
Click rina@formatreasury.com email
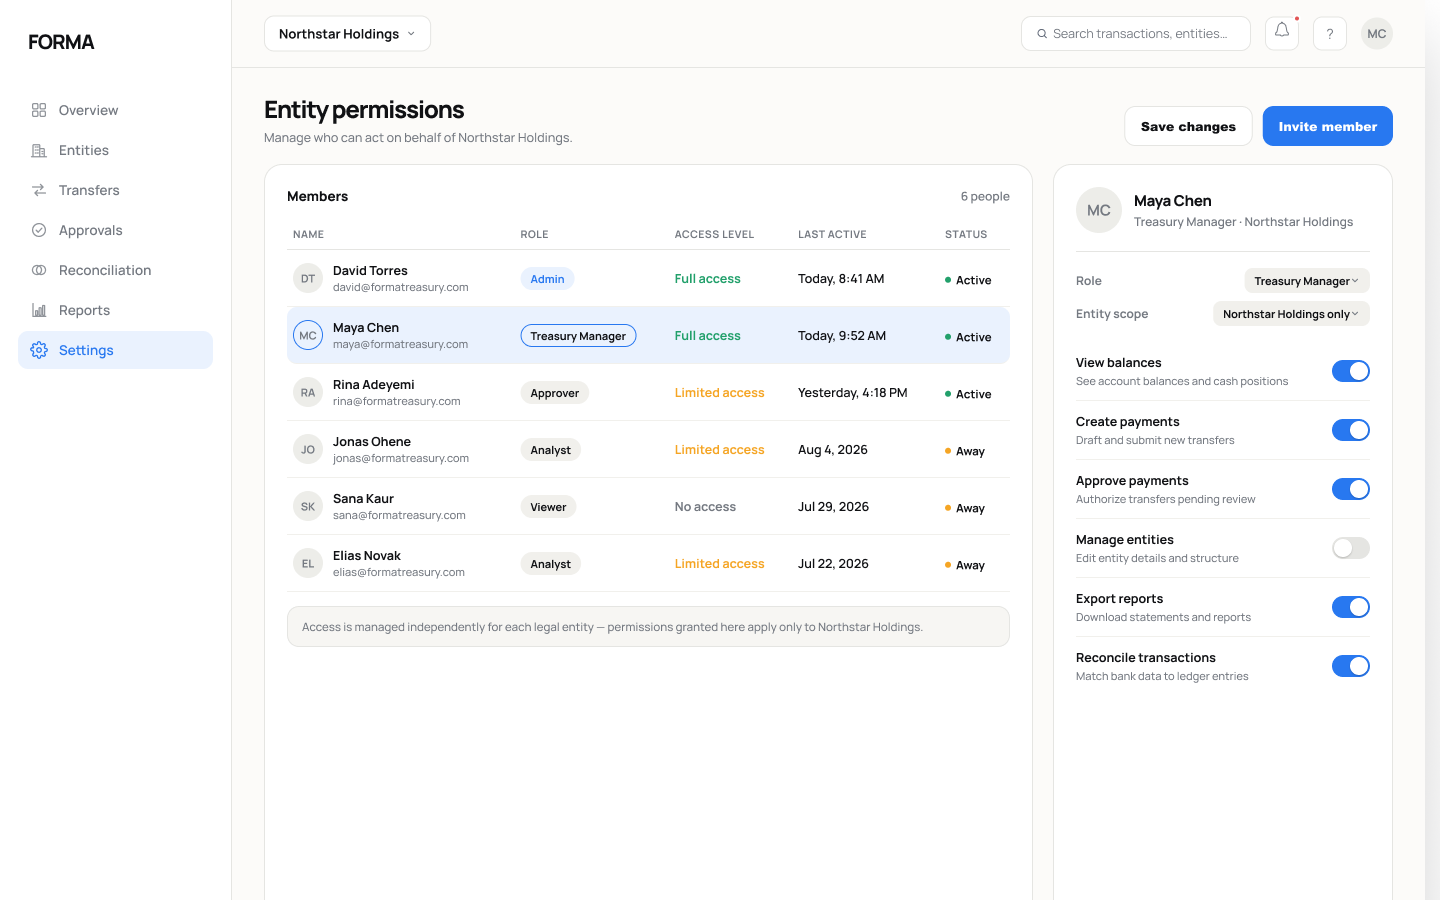click(397, 401)
